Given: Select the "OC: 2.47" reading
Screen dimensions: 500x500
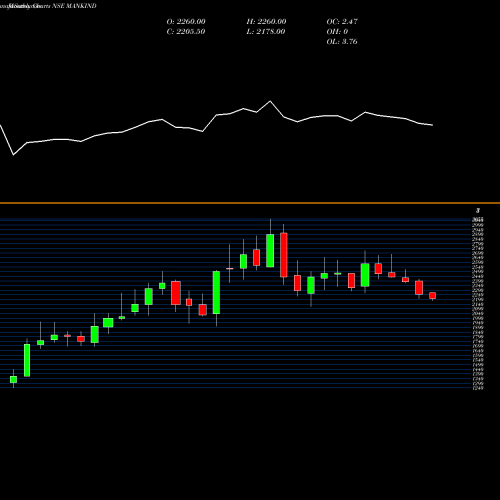Looking at the screenshot, I should pos(342,21).
